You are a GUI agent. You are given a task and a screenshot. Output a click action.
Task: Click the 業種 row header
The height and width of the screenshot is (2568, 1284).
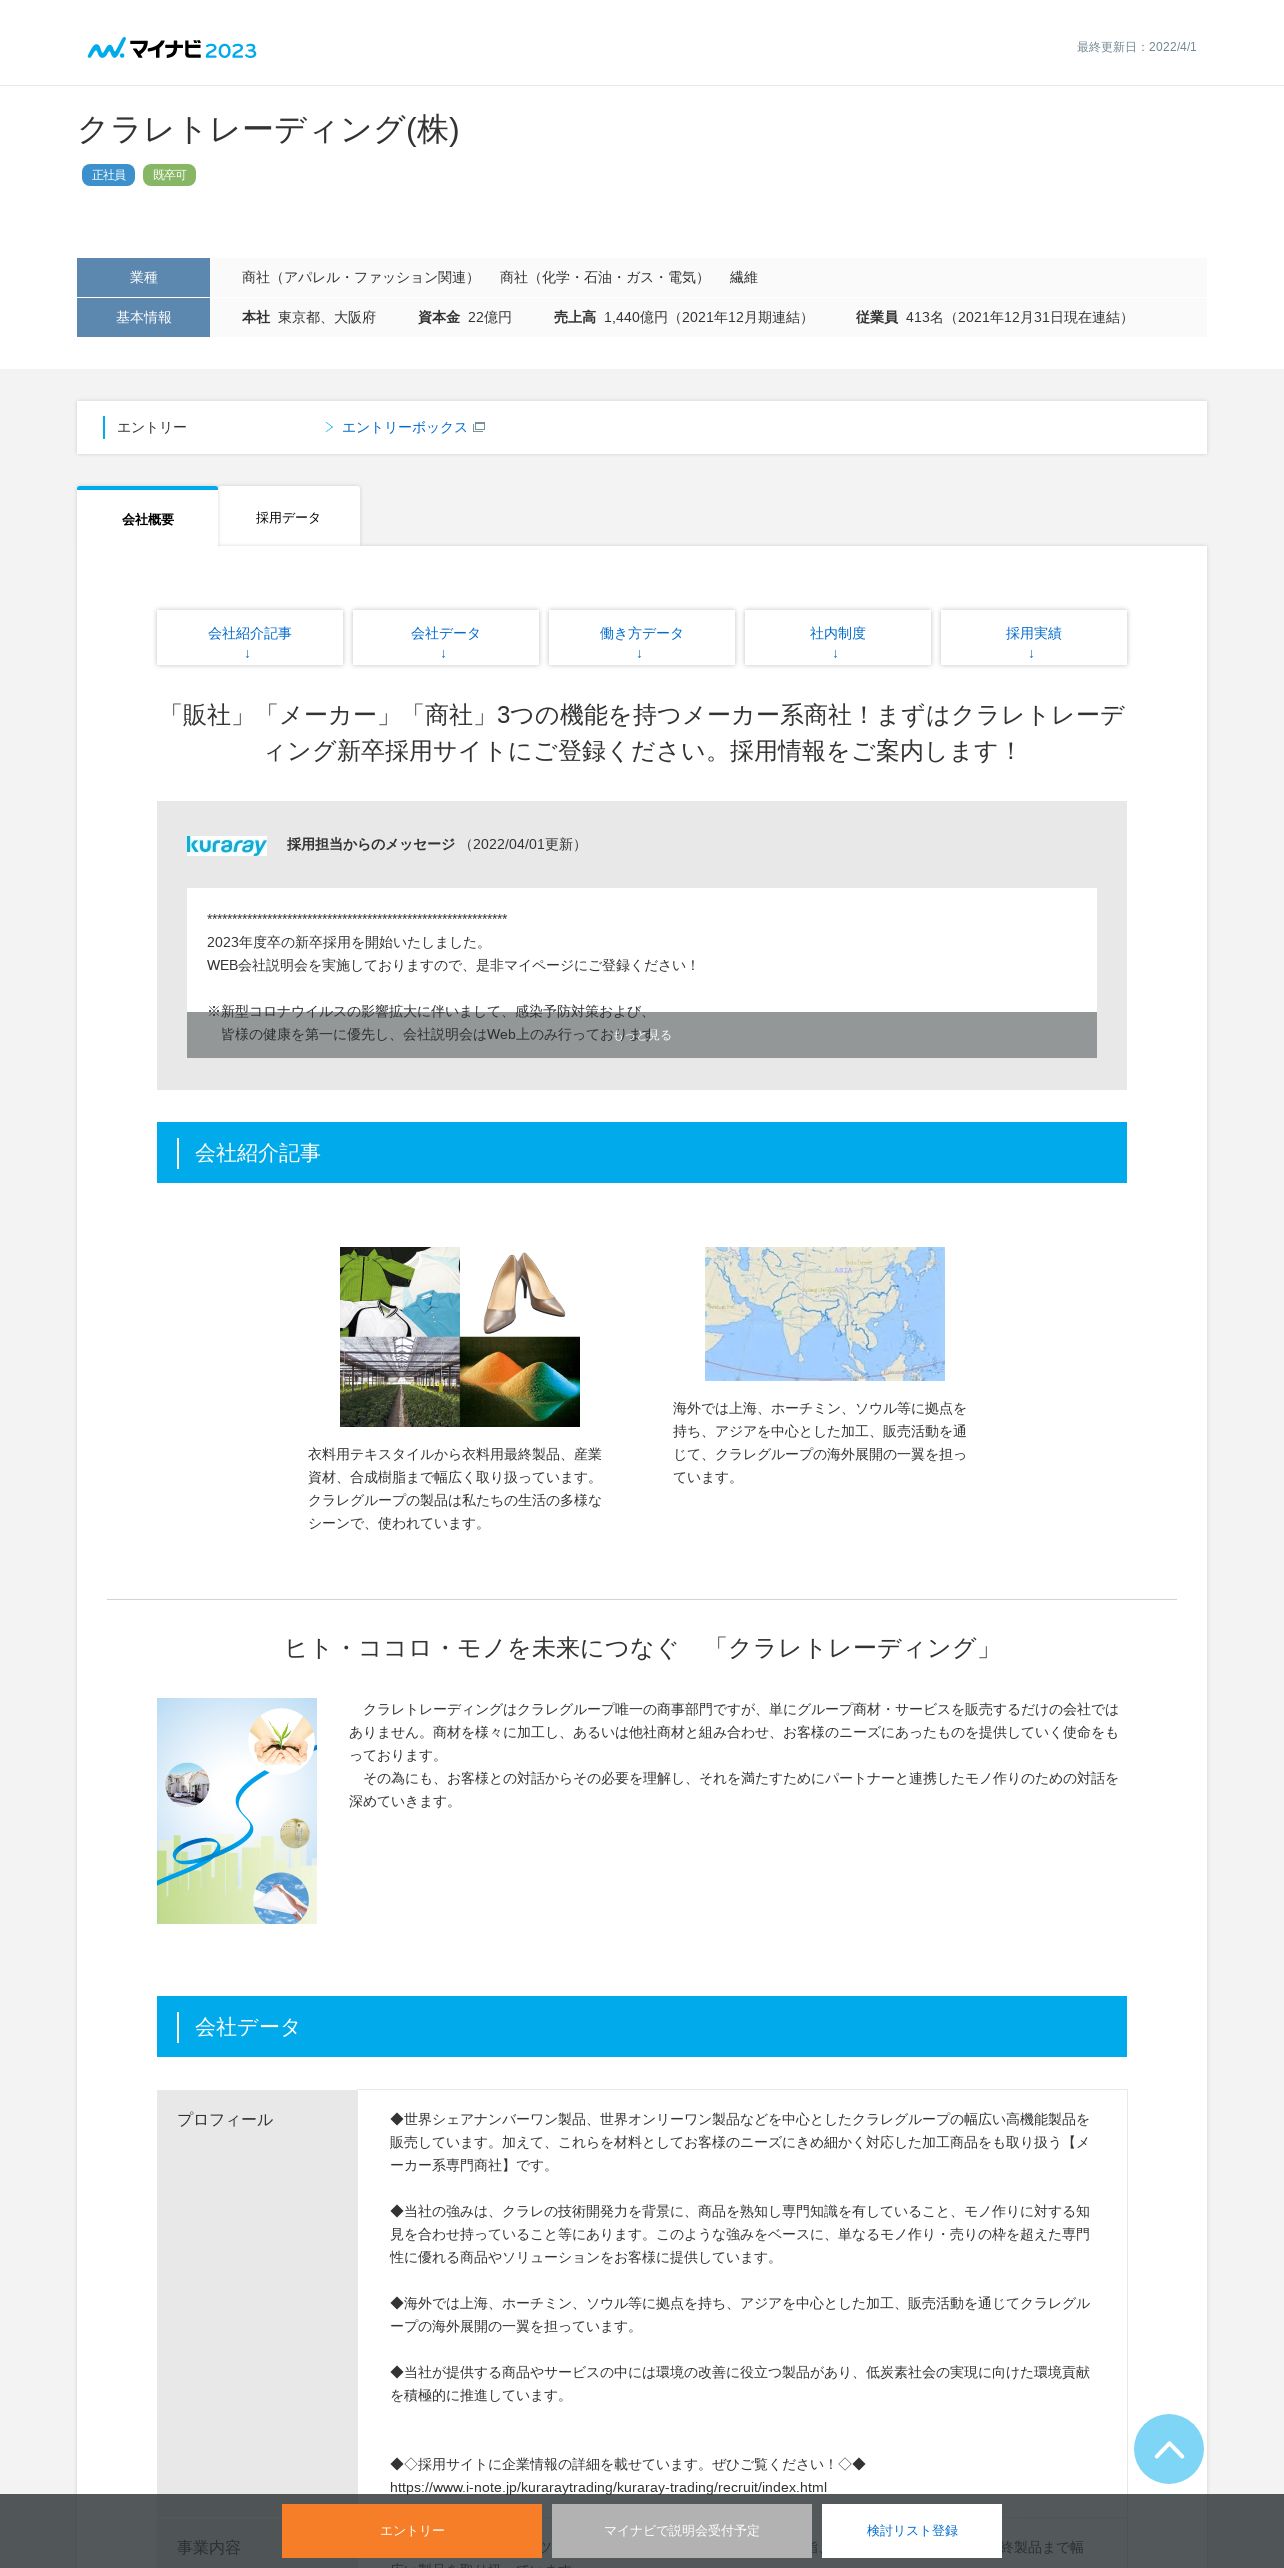[143, 277]
